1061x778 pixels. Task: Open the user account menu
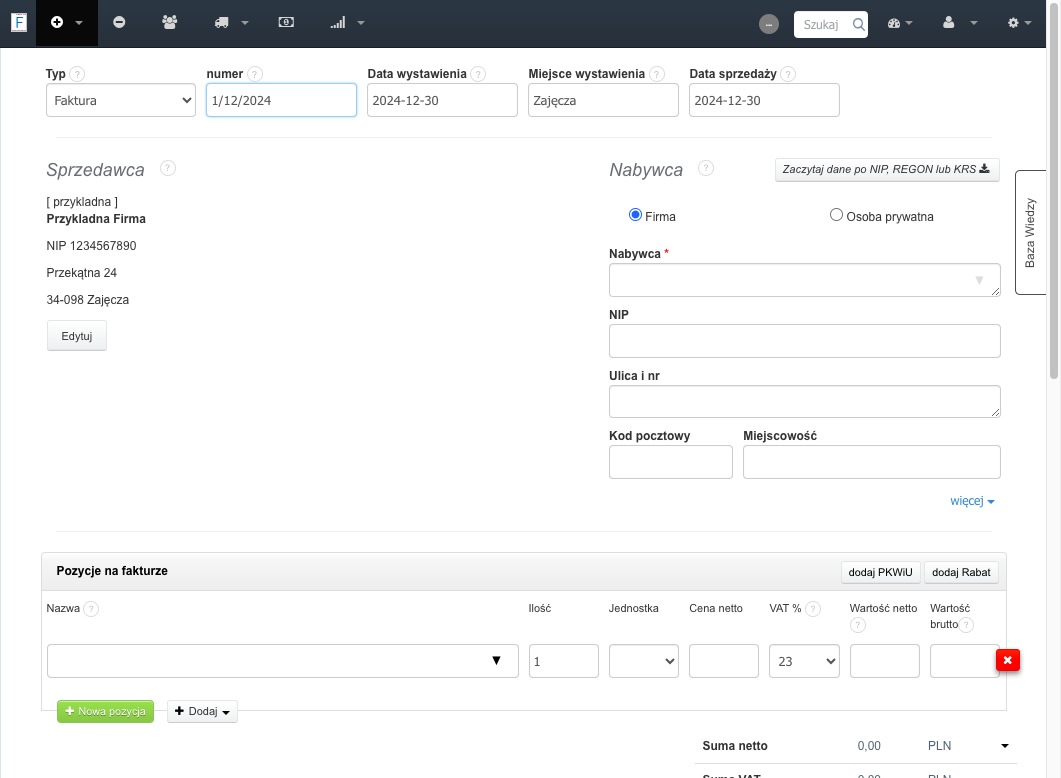[960, 23]
